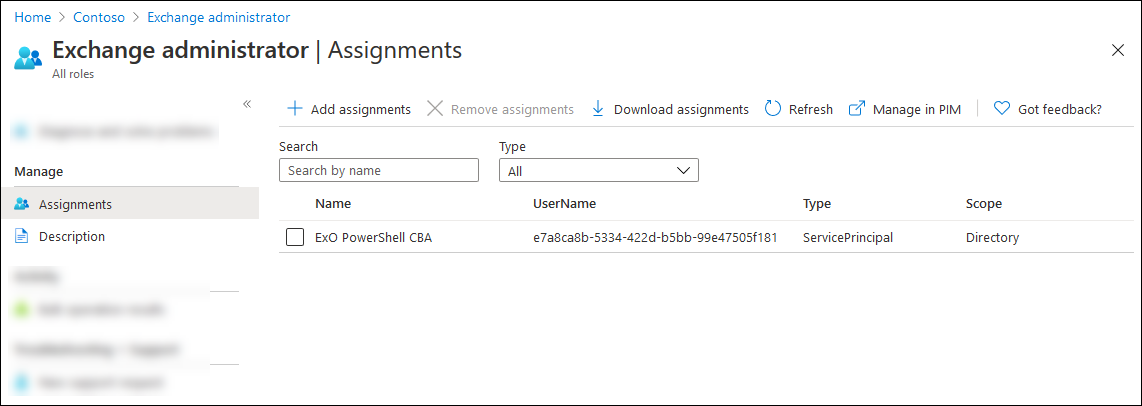The image size is (1142, 406).
Task: Click the Exchange administrator role icon
Action: click(28, 56)
